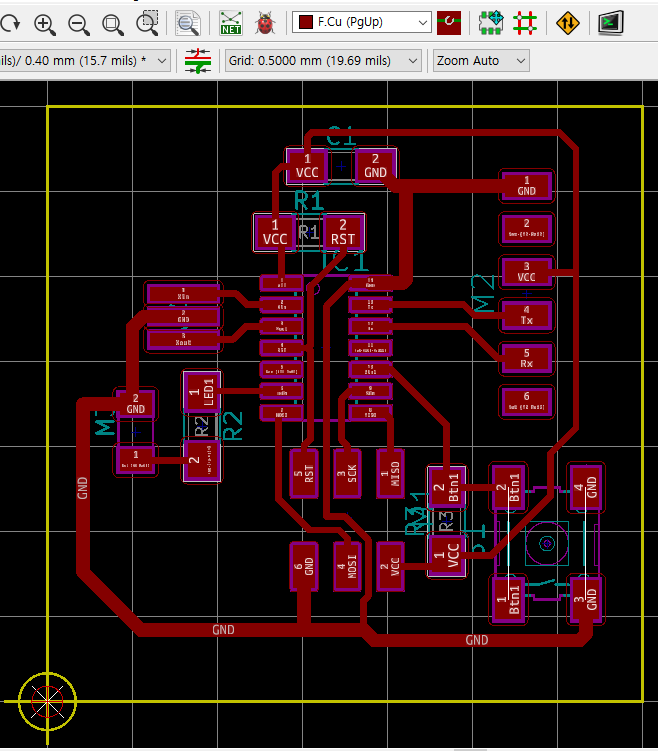Select resonator pad Xout
The width and height of the screenshot is (658, 751).
pos(183,339)
